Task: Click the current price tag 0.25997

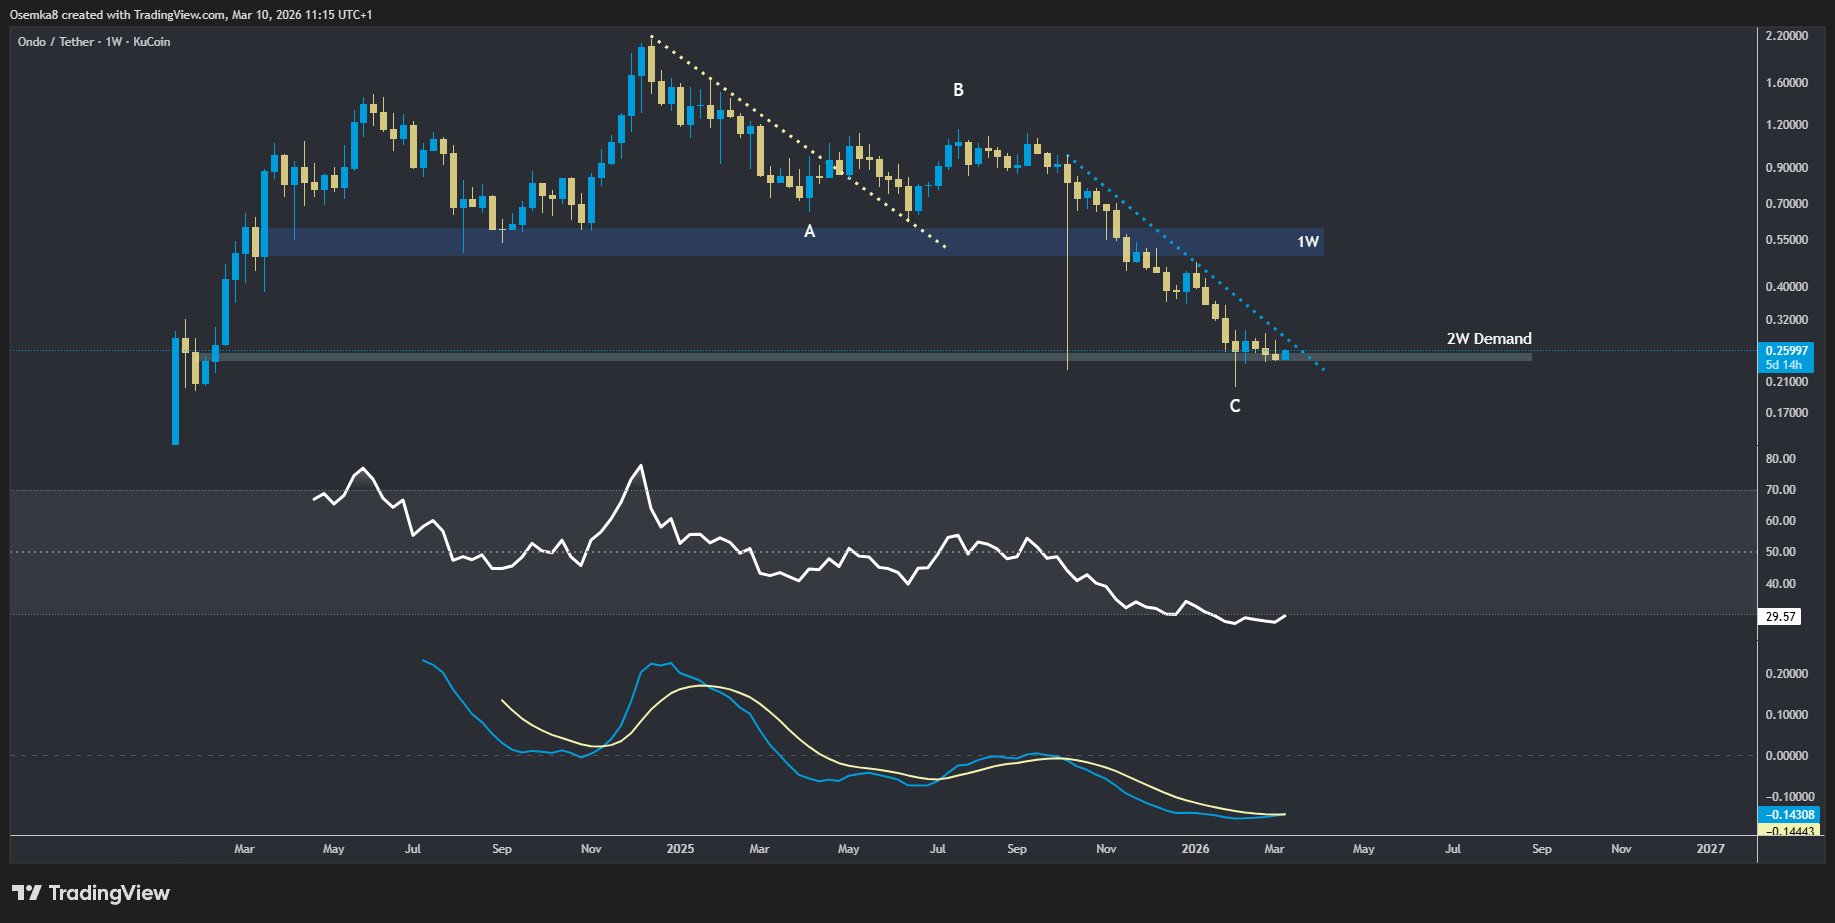Action: [1786, 351]
